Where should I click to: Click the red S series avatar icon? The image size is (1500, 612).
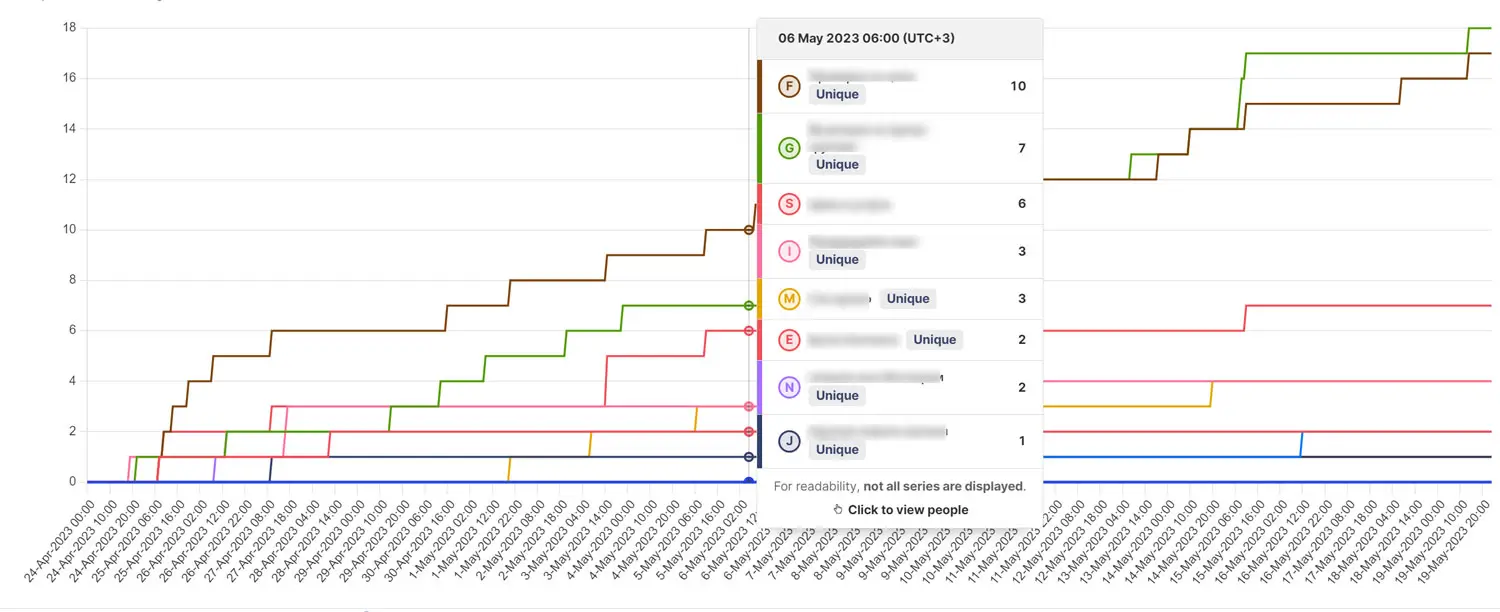click(x=789, y=203)
